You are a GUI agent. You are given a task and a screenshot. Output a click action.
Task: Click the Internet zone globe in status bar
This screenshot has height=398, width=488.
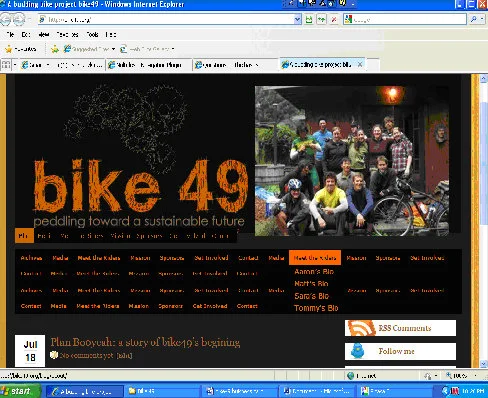pyautogui.click(x=350, y=376)
